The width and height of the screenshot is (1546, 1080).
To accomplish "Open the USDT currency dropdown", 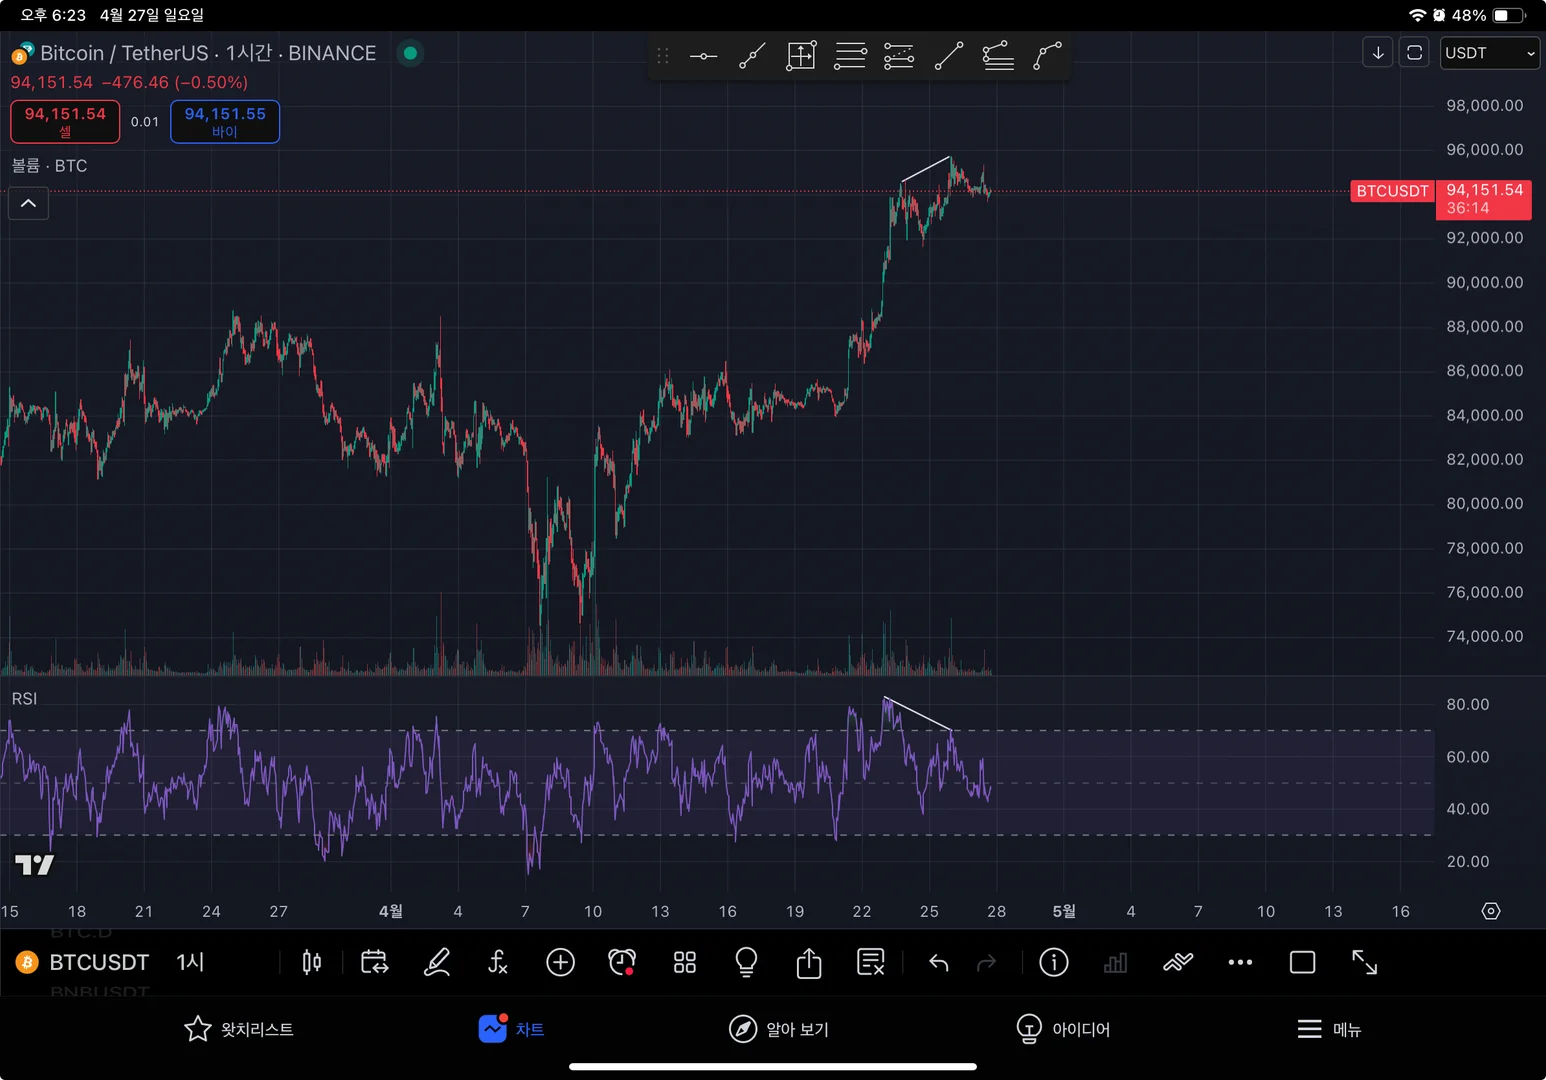I will pos(1489,53).
